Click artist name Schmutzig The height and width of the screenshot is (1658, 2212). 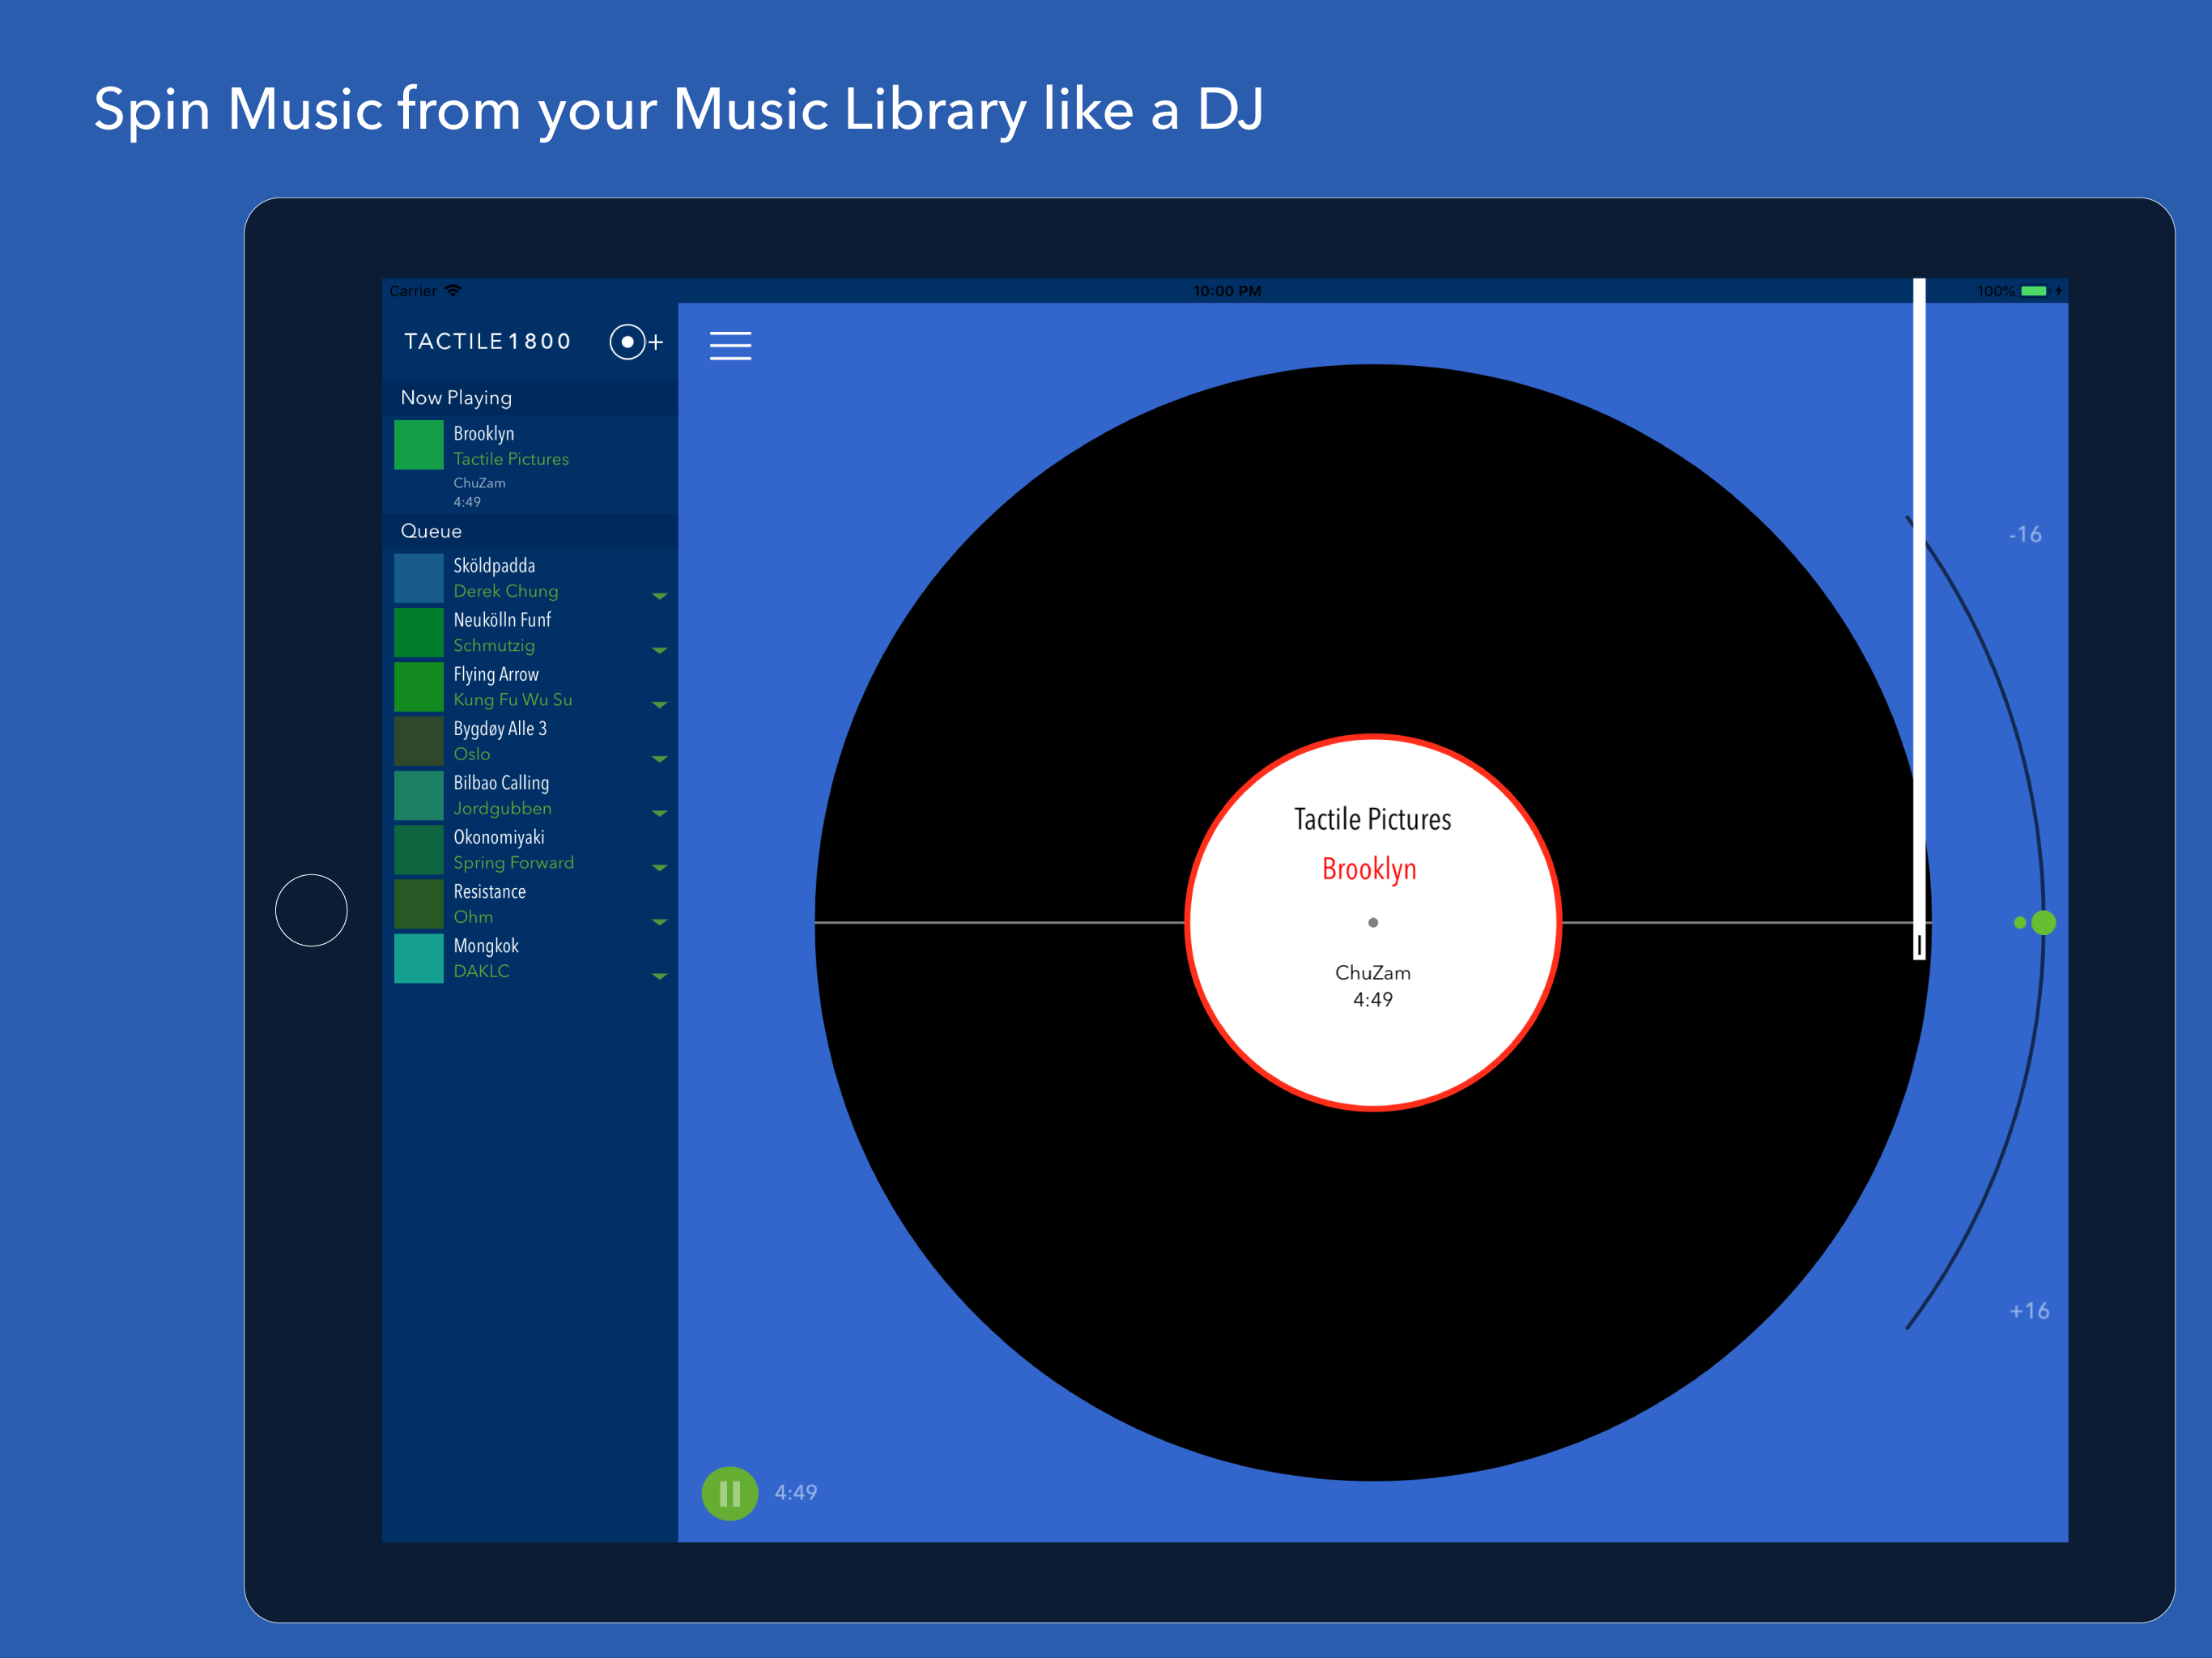click(494, 645)
